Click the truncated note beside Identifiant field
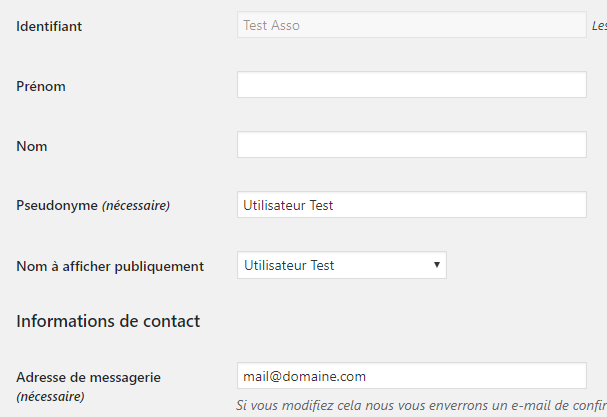 coord(598,26)
